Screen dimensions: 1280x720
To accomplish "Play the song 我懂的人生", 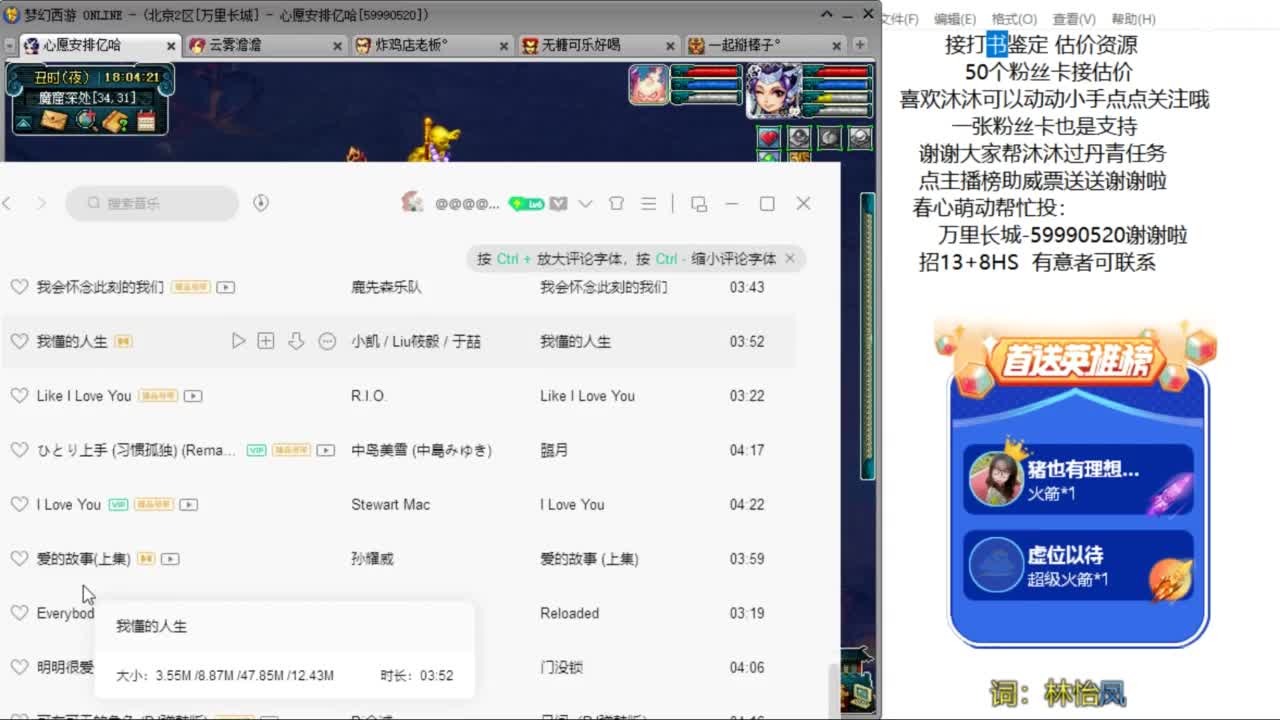I will coord(238,341).
